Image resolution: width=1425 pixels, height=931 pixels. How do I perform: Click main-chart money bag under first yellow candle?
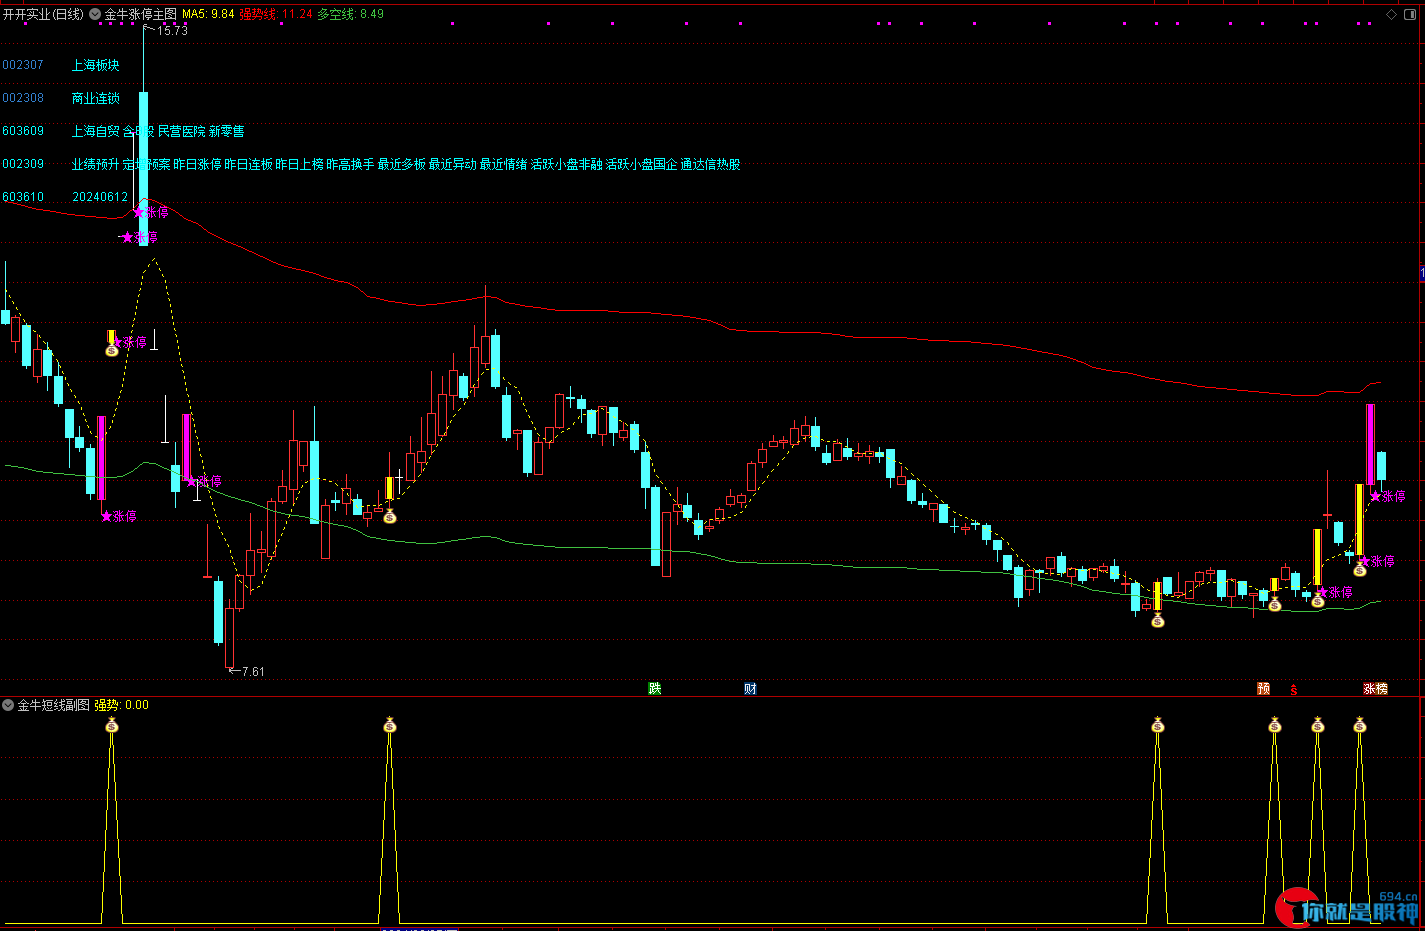pos(112,350)
